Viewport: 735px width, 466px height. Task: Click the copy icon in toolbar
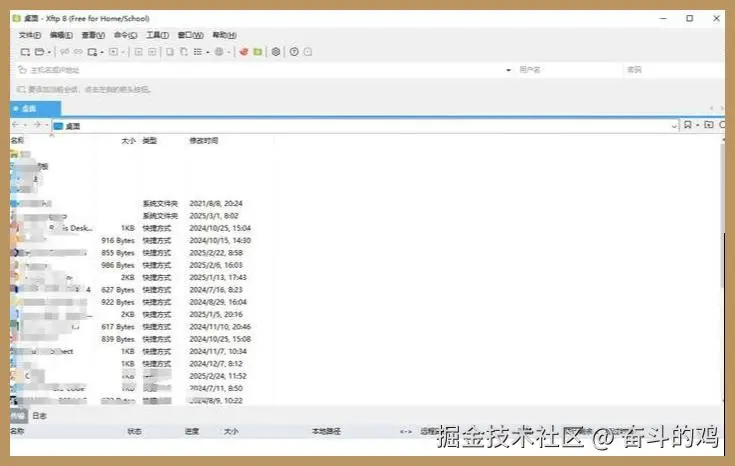click(x=170, y=52)
